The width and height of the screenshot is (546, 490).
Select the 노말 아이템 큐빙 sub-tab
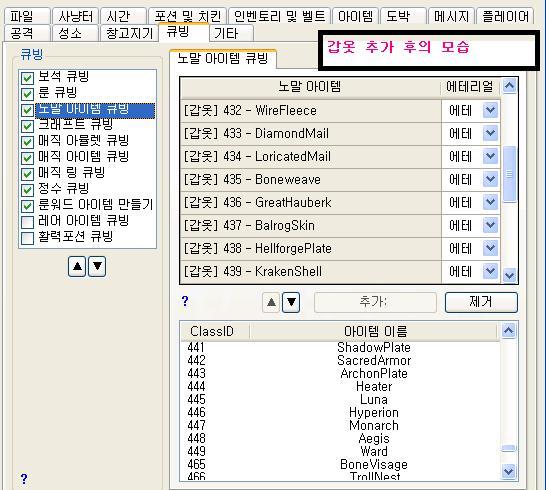pos(223,59)
